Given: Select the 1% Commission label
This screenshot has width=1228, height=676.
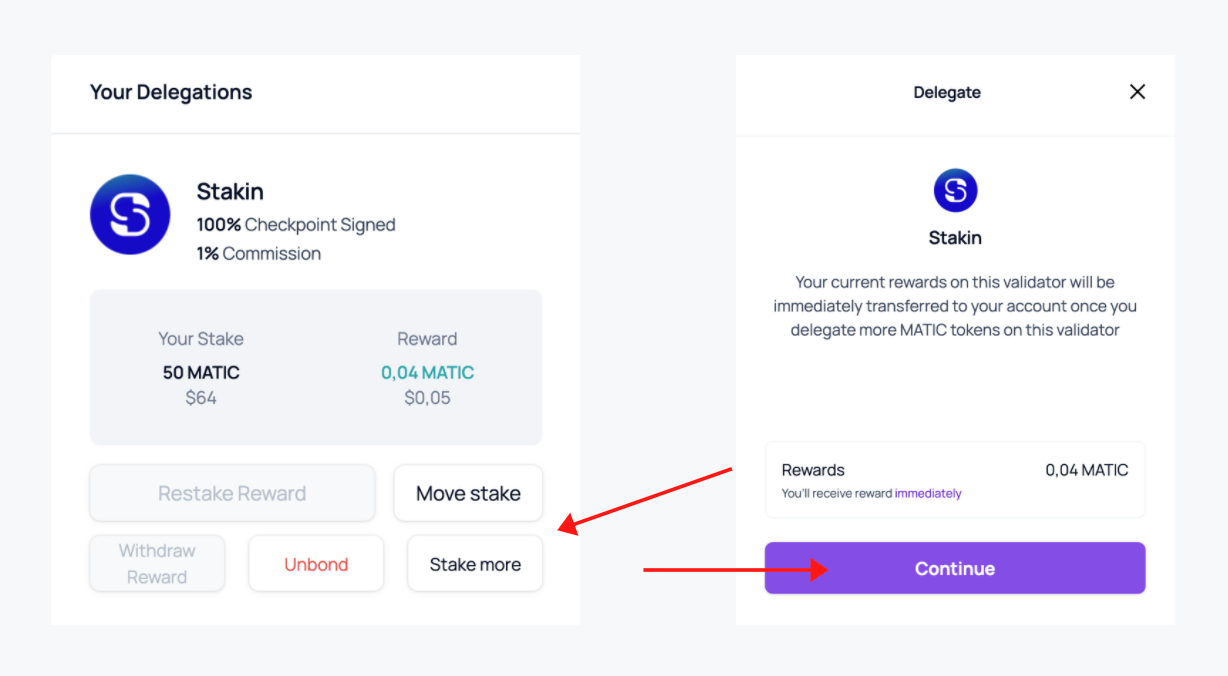Looking at the screenshot, I should tap(259, 253).
